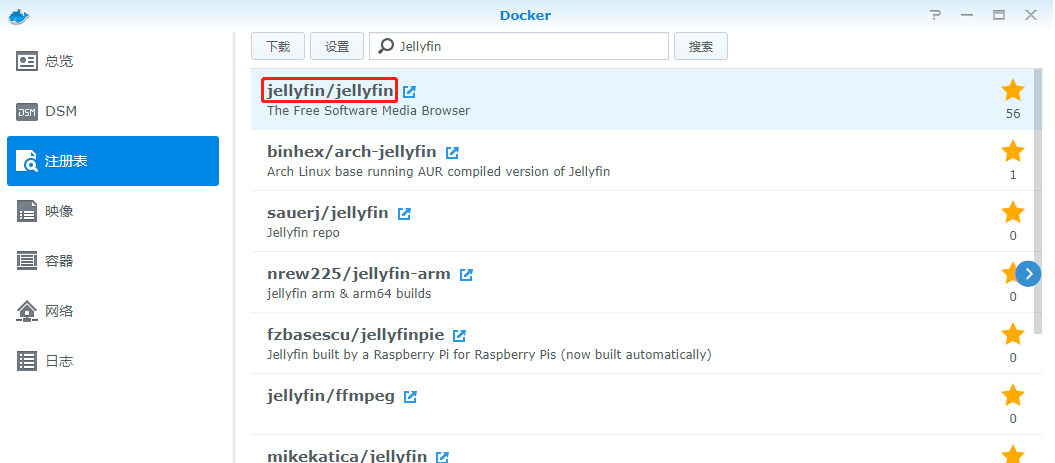
Task: Open external link for jellyfin/ffmpeg
Action: [410, 397]
